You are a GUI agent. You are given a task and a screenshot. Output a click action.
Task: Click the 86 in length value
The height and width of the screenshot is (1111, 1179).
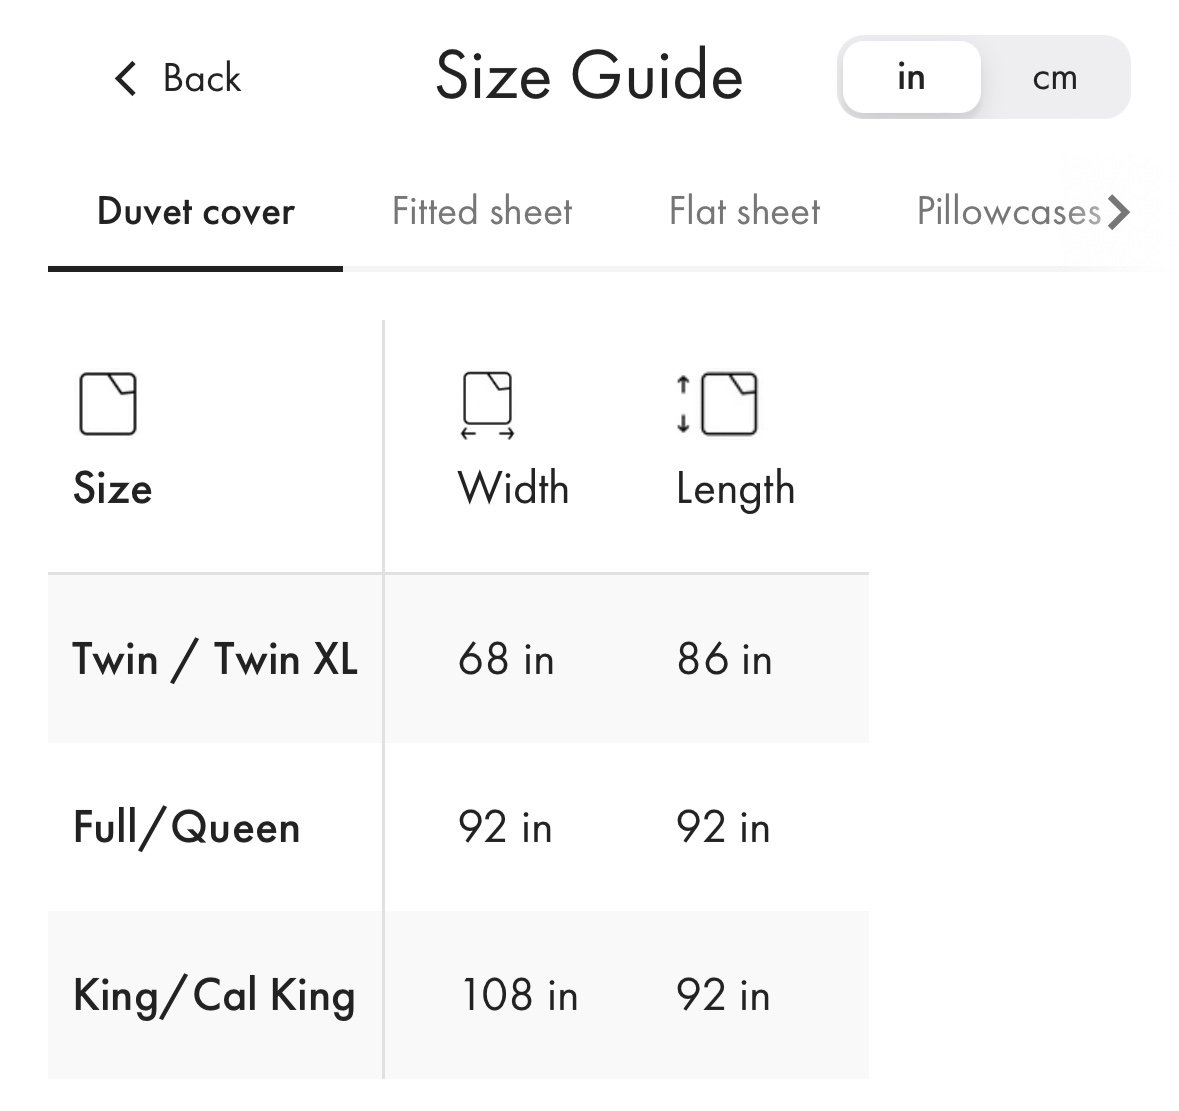pos(724,659)
